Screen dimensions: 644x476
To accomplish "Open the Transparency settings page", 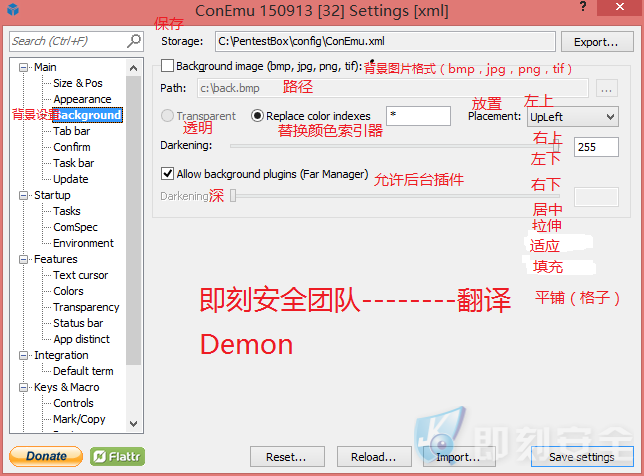I will pyautogui.click(x=86, y=307).
